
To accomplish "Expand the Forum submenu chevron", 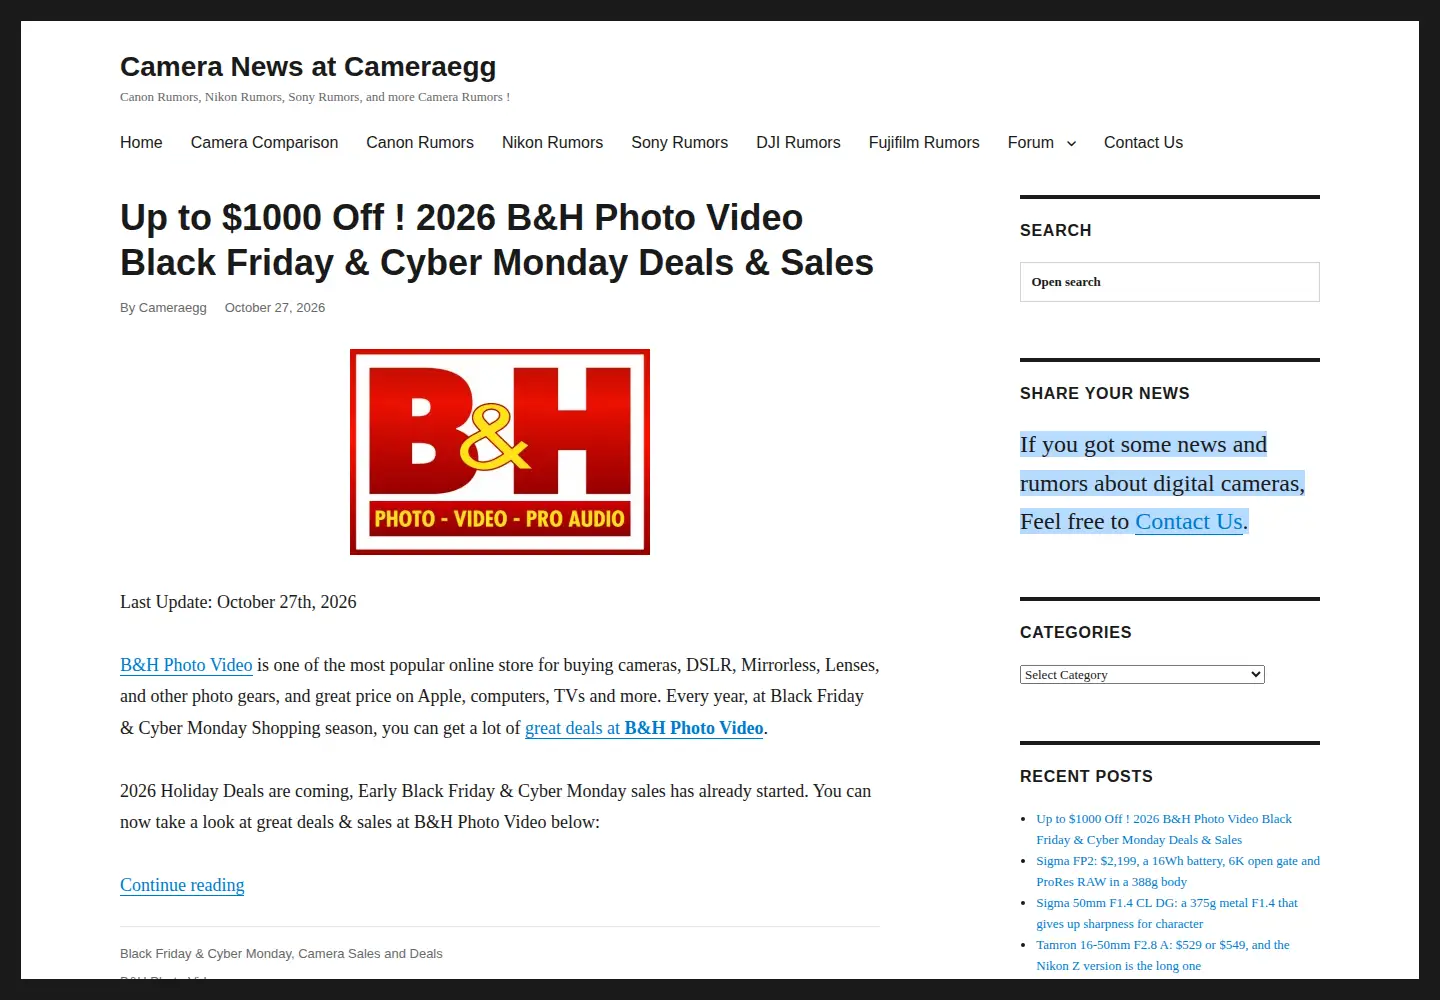I will pos(1071,144).
